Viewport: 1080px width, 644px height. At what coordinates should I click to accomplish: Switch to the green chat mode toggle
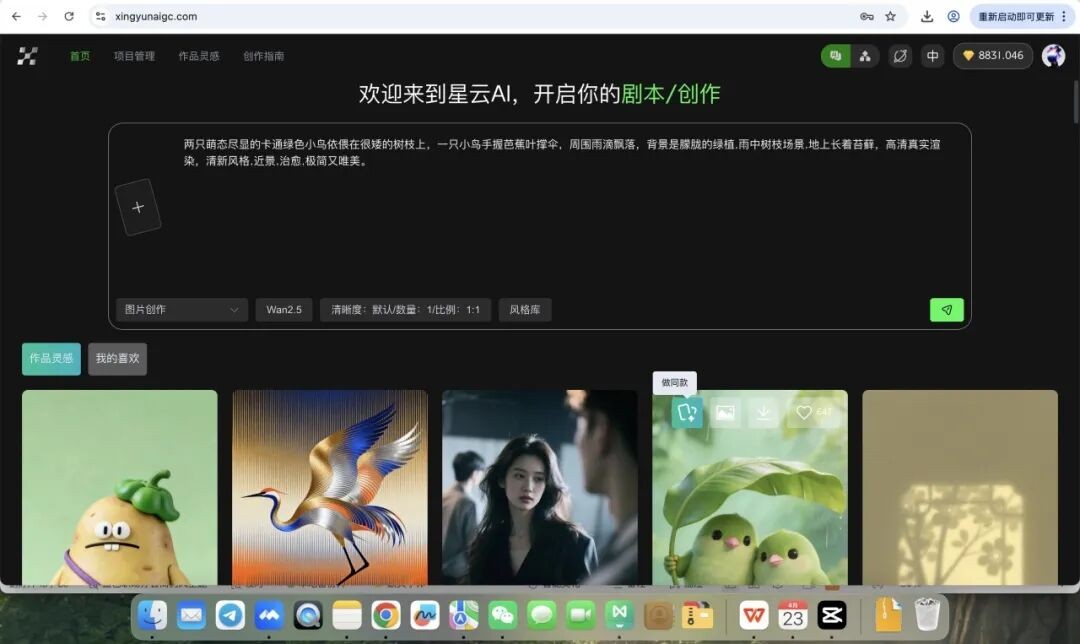click(835, 56)
